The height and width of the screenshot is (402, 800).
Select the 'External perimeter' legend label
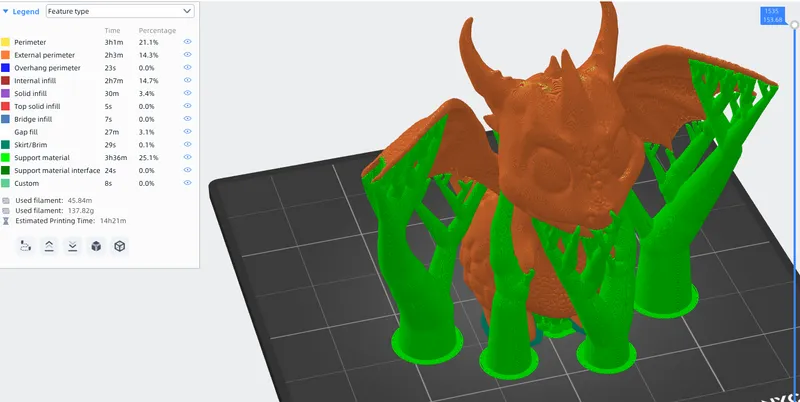click(44, 55)
